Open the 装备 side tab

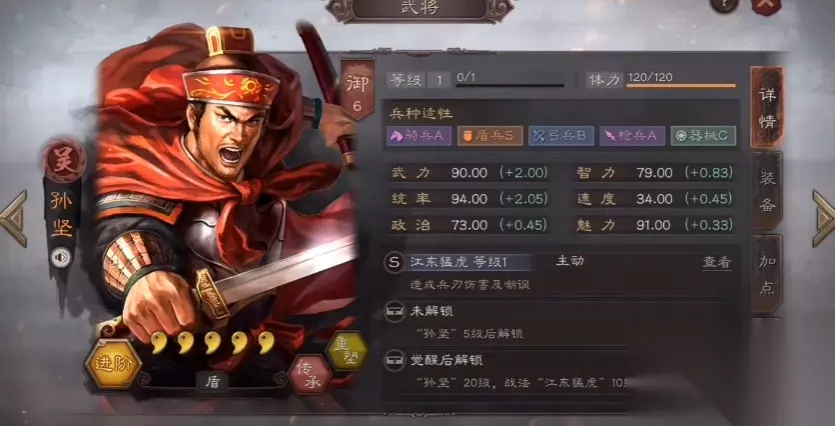tap(767, 191)
